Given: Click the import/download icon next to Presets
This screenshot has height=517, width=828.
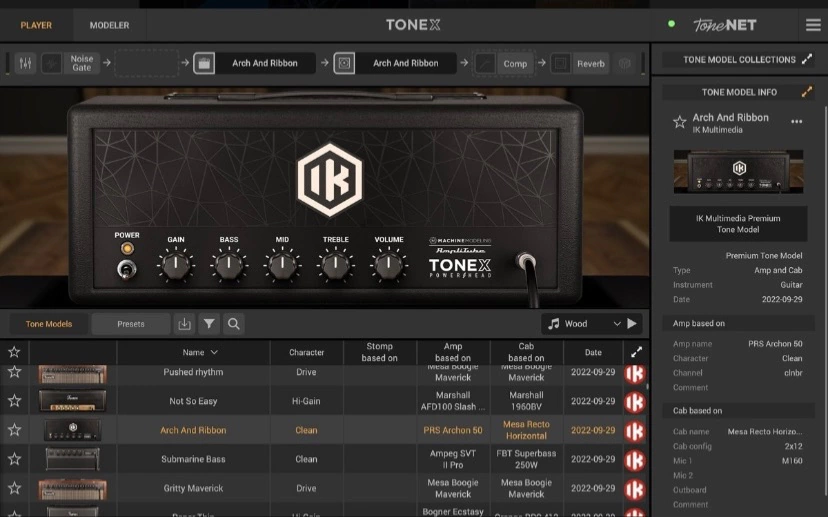Looking at the screenshot, I should pyautogui.click(x=184, y=324).
